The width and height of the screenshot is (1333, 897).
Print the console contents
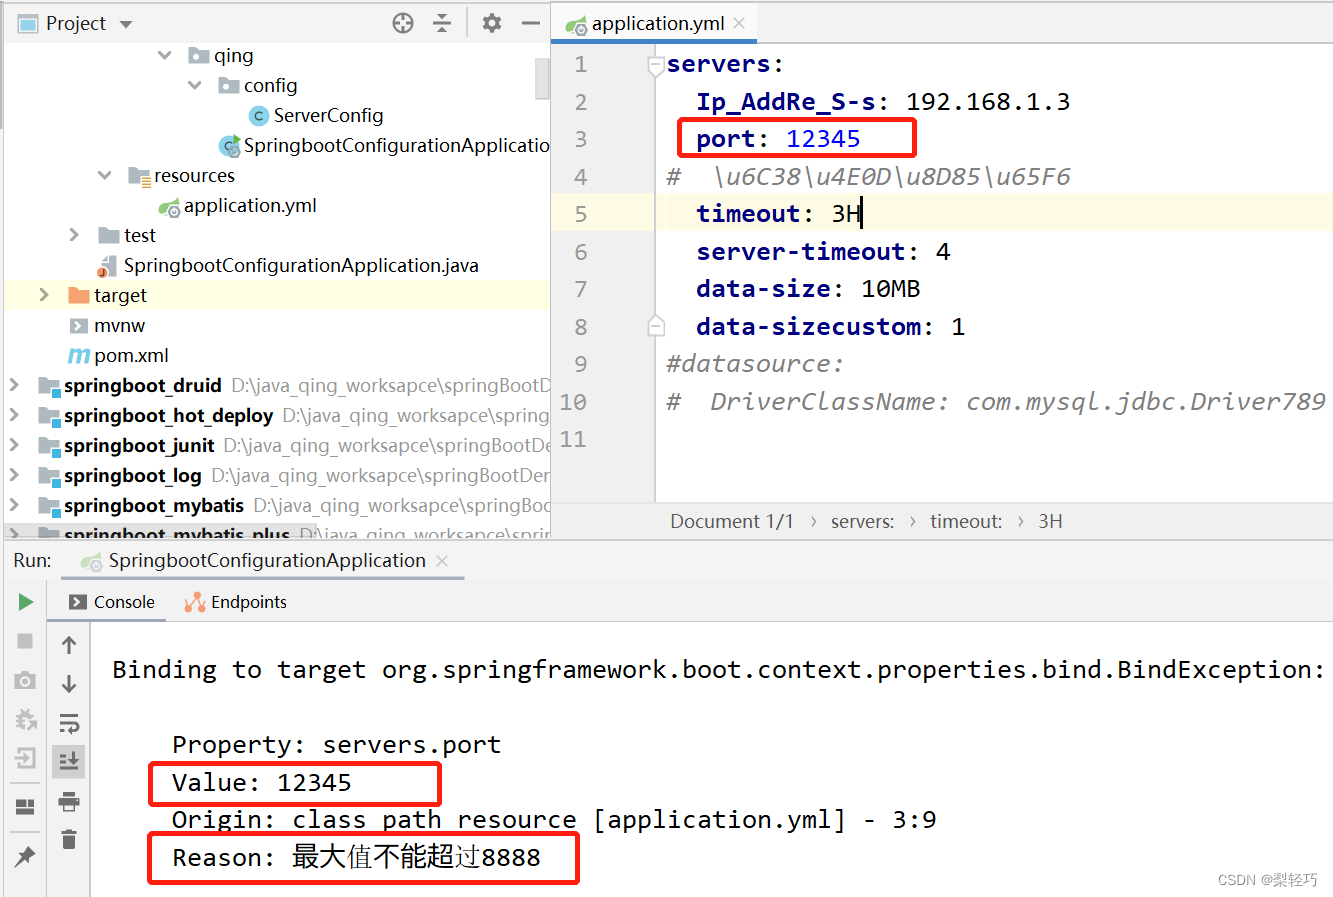tap(68, 802)
